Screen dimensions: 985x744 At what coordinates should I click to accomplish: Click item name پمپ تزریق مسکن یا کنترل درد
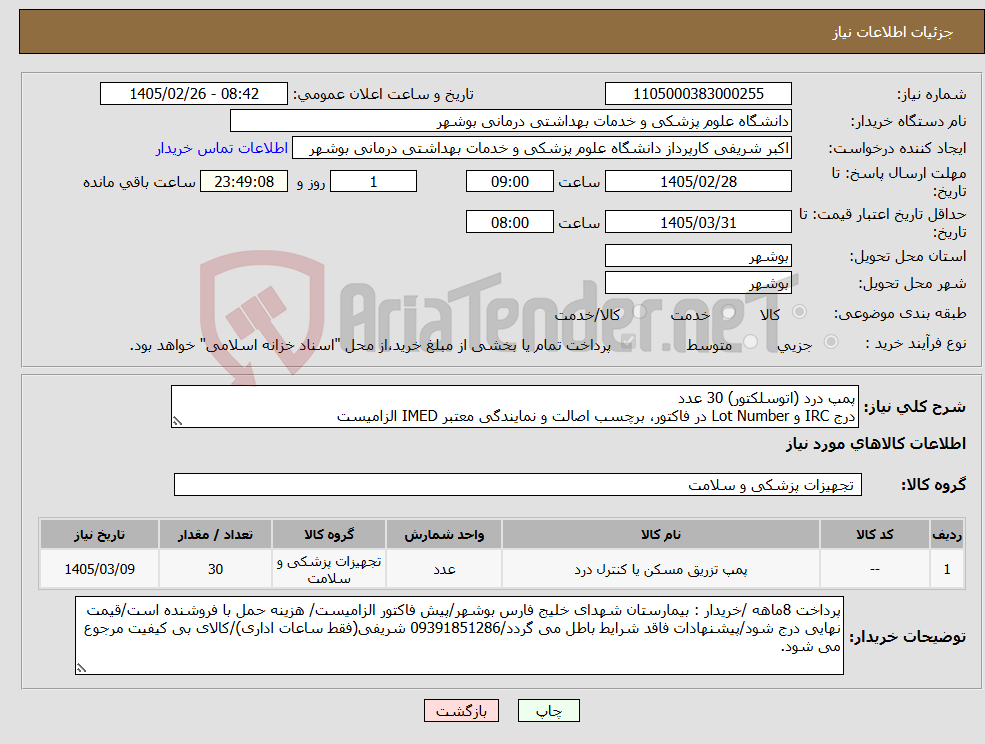661,569
